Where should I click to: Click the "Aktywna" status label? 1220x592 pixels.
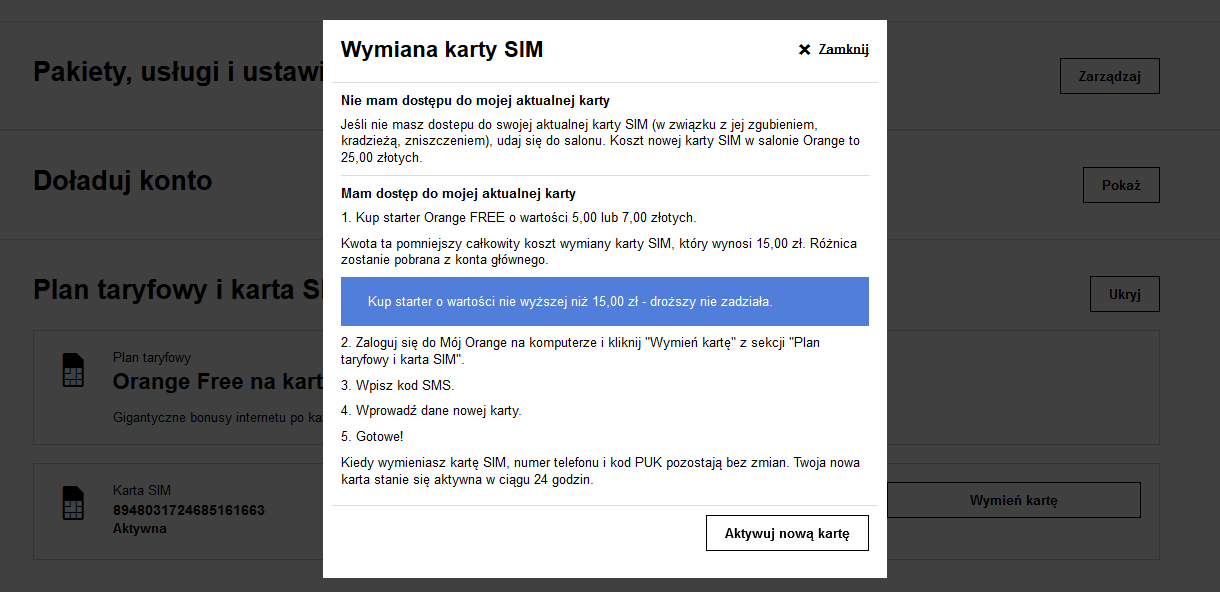(x=138, y=528)
